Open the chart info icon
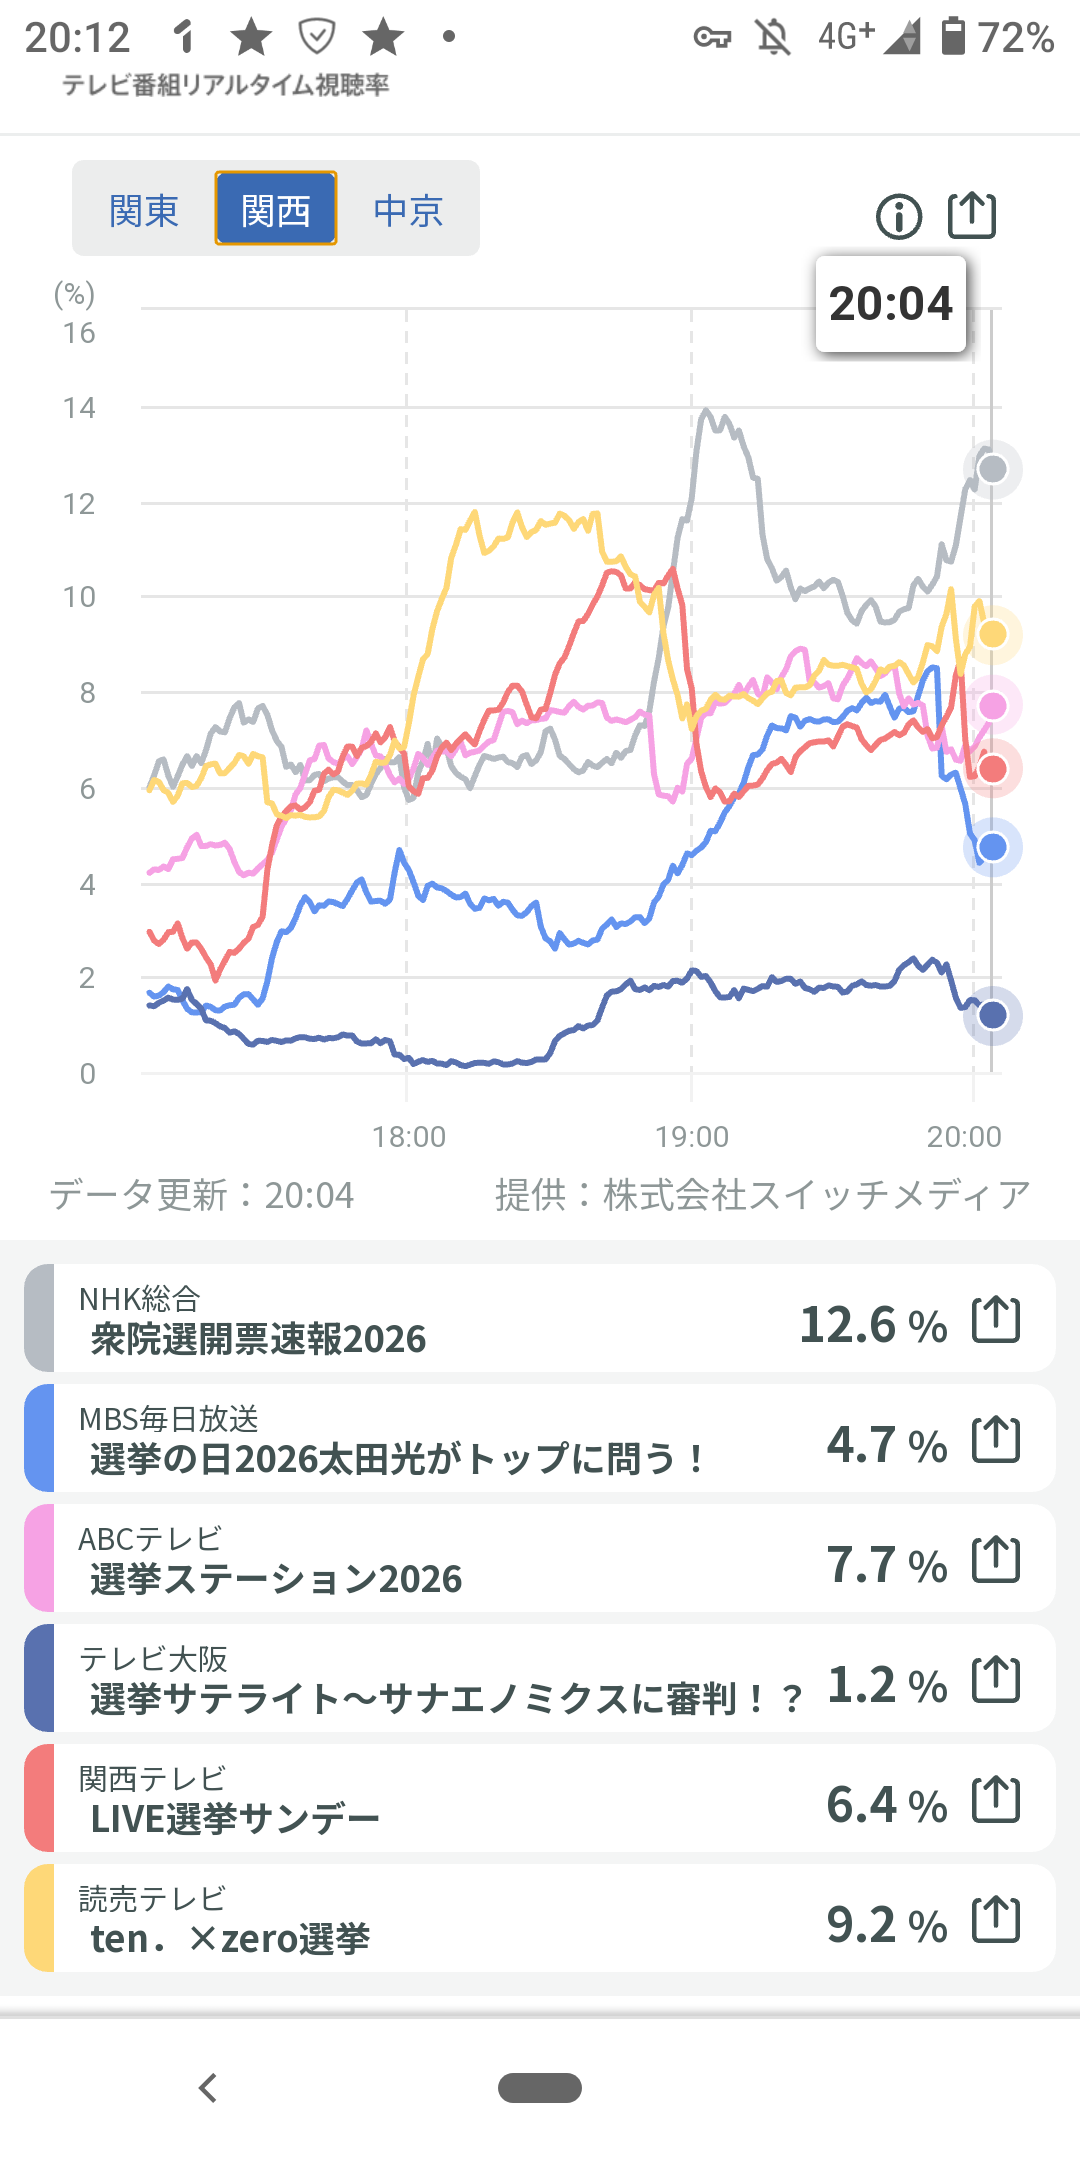 pyautogui.click(x=898, y=216)
